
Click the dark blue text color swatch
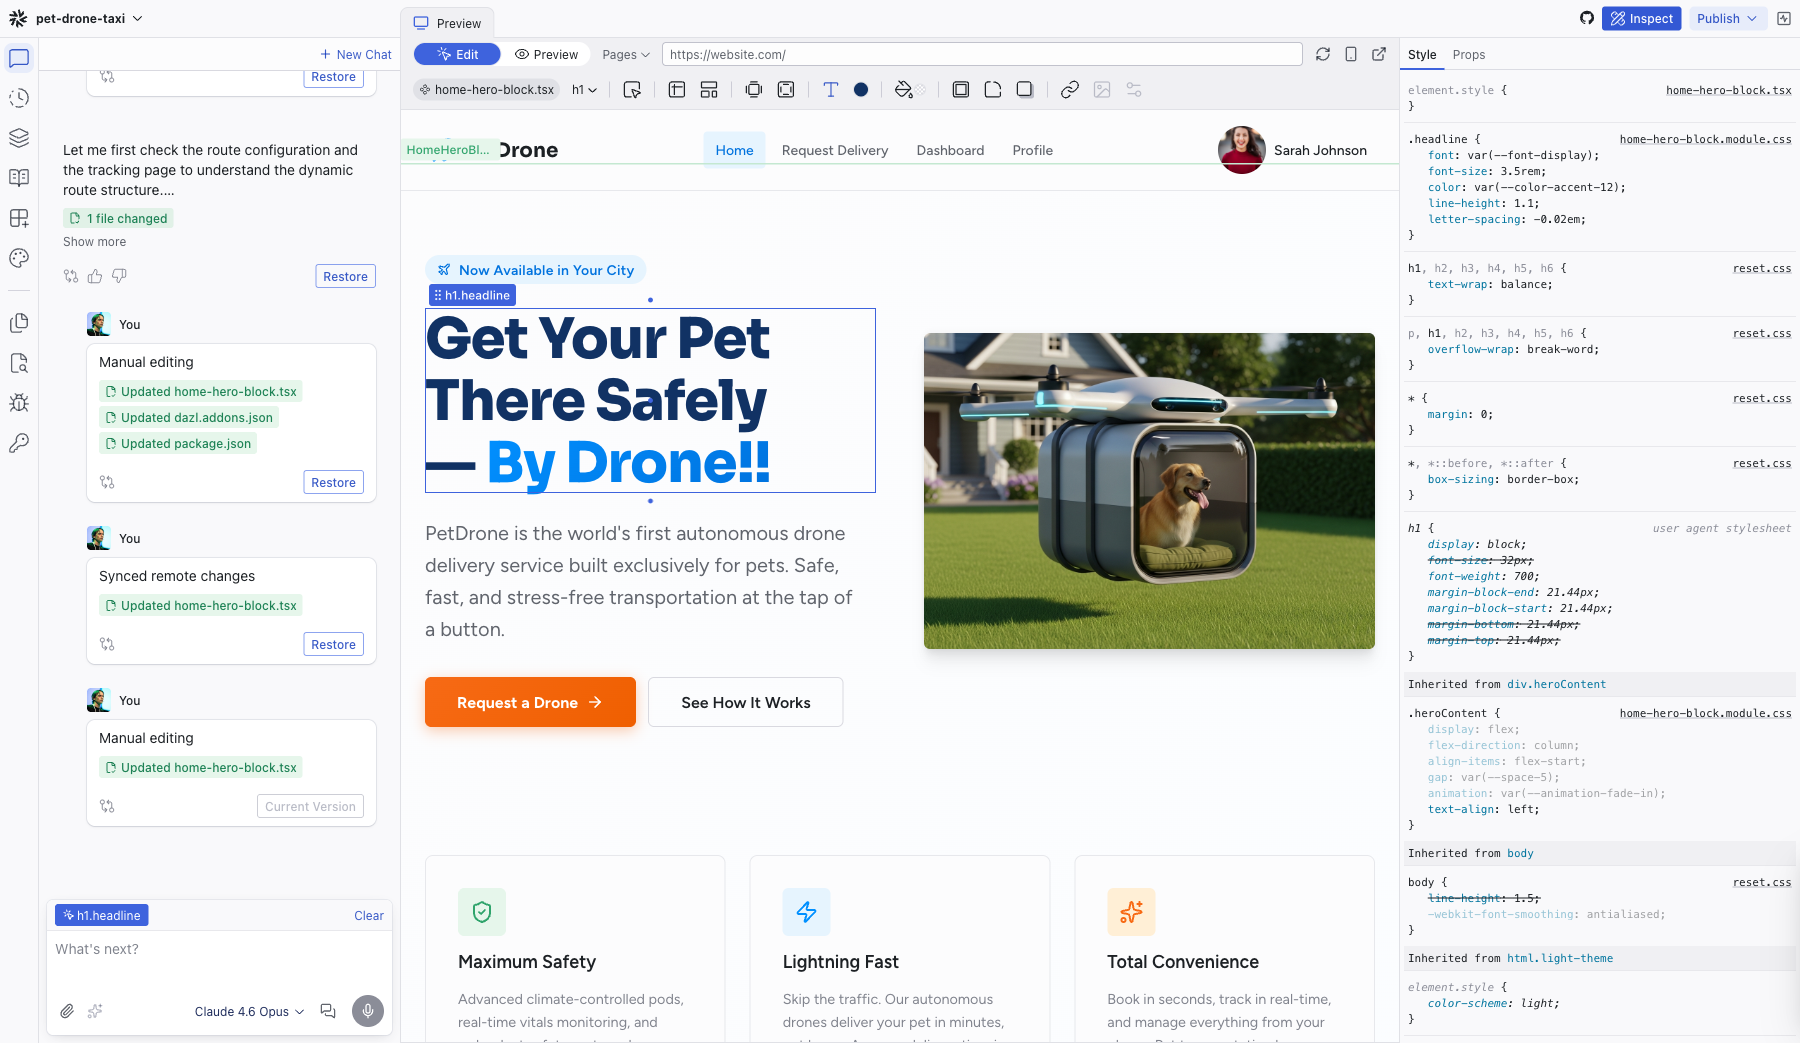(x=861, y=90)
